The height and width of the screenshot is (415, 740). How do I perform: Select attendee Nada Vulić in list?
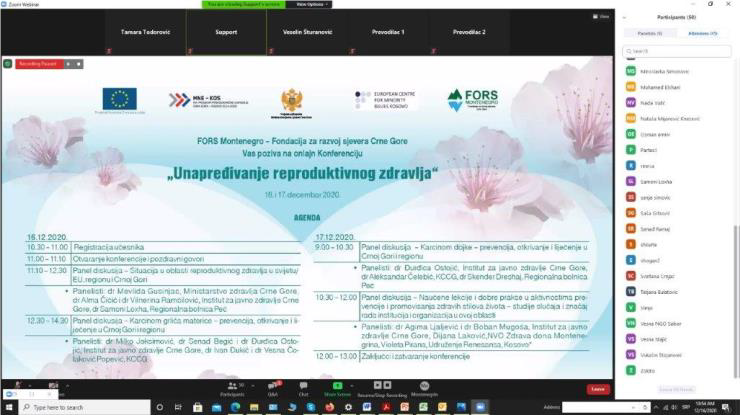click(x=678, y=103)
